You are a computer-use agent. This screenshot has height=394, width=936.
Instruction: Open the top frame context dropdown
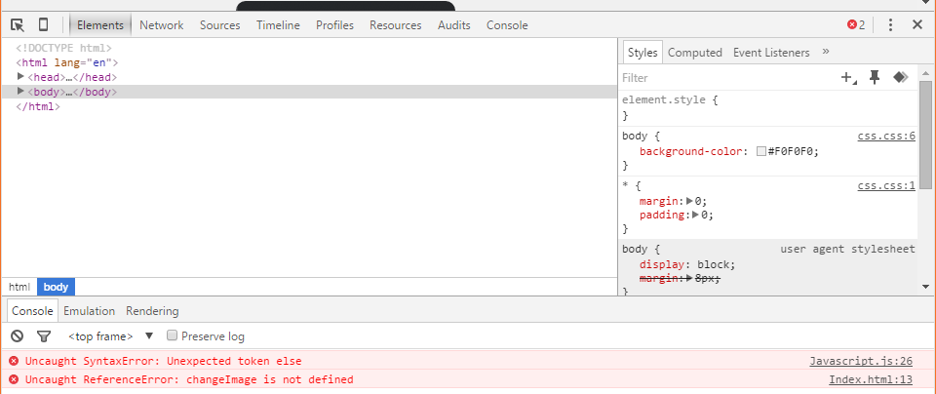pos(111,336)
